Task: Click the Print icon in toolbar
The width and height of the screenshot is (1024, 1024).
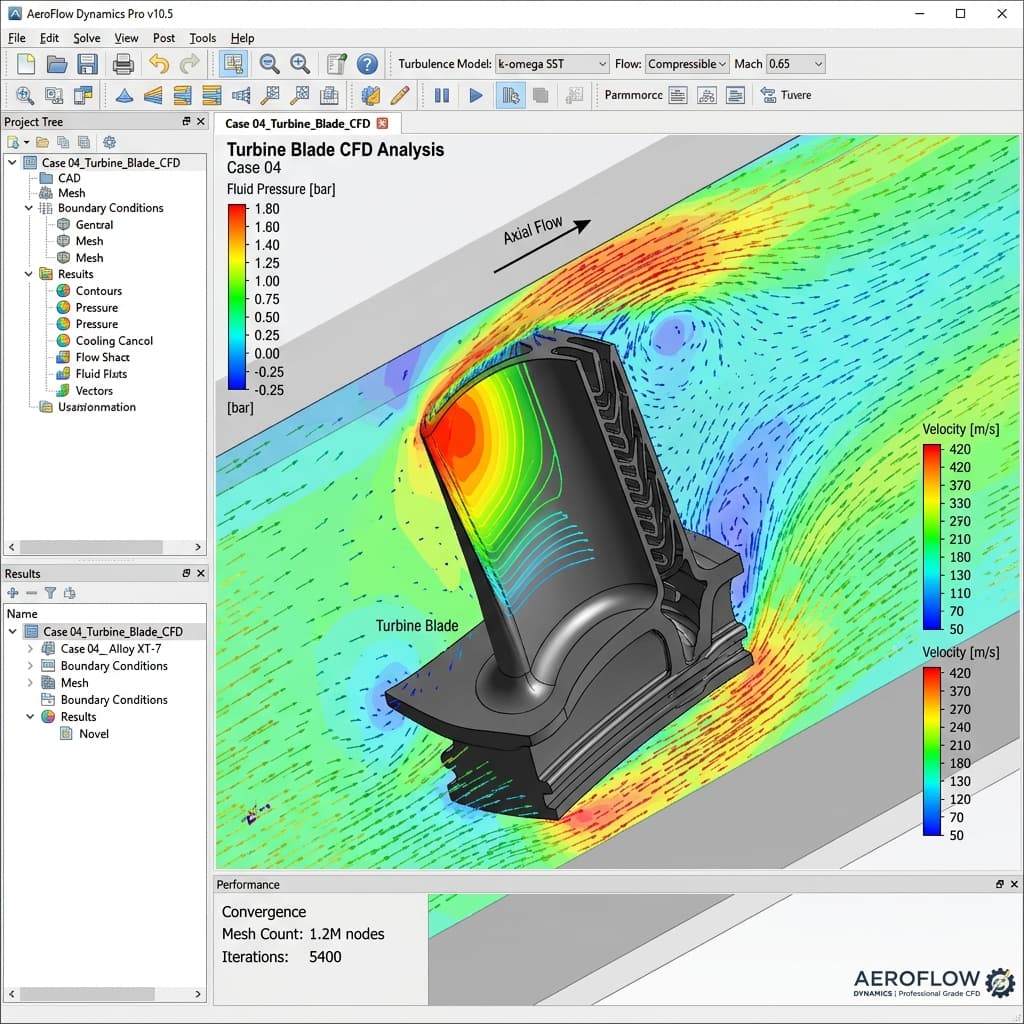Action: pos(123,64)
